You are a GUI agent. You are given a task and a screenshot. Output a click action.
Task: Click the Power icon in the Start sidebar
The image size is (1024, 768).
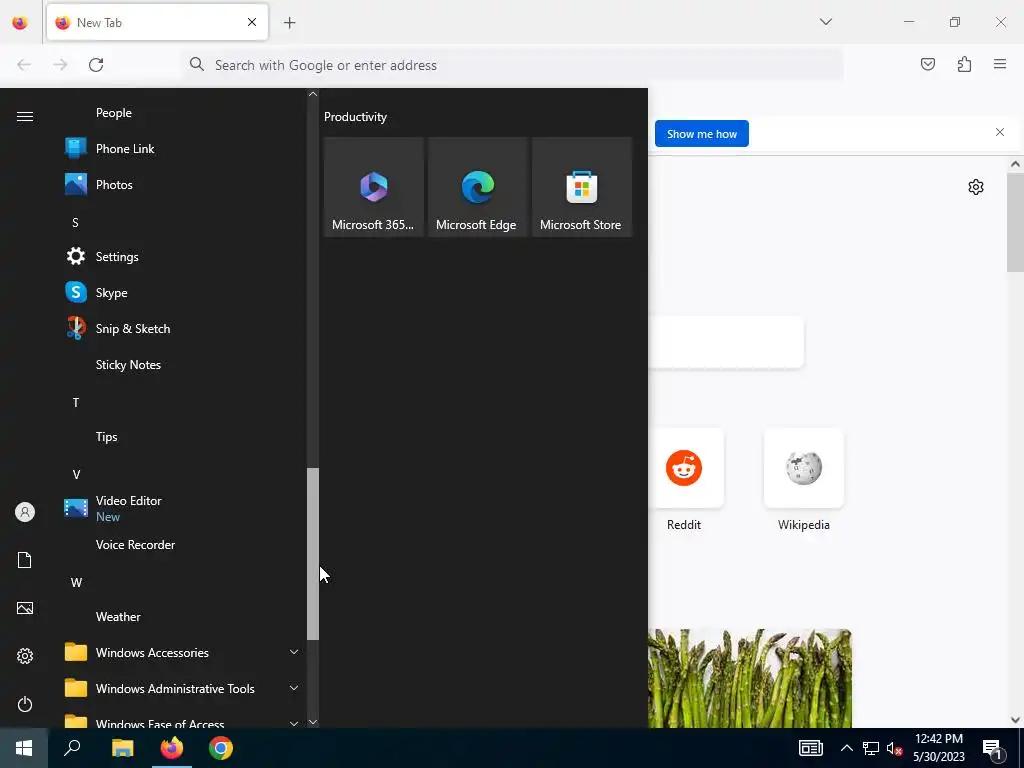[25, 704]
